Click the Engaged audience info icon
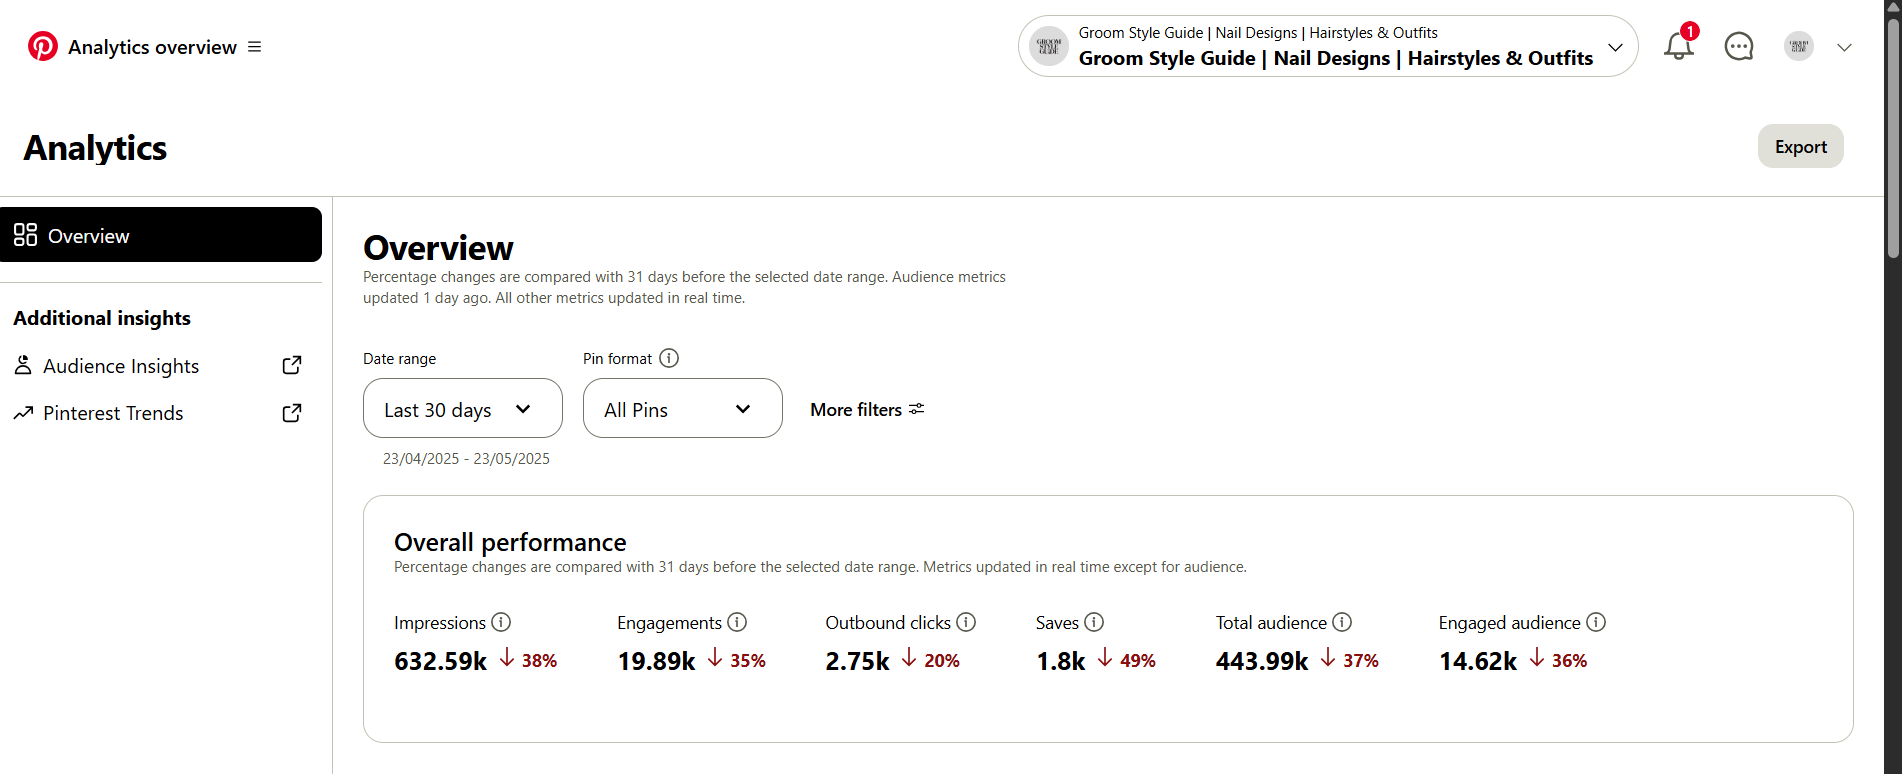 pos(1596,622)
